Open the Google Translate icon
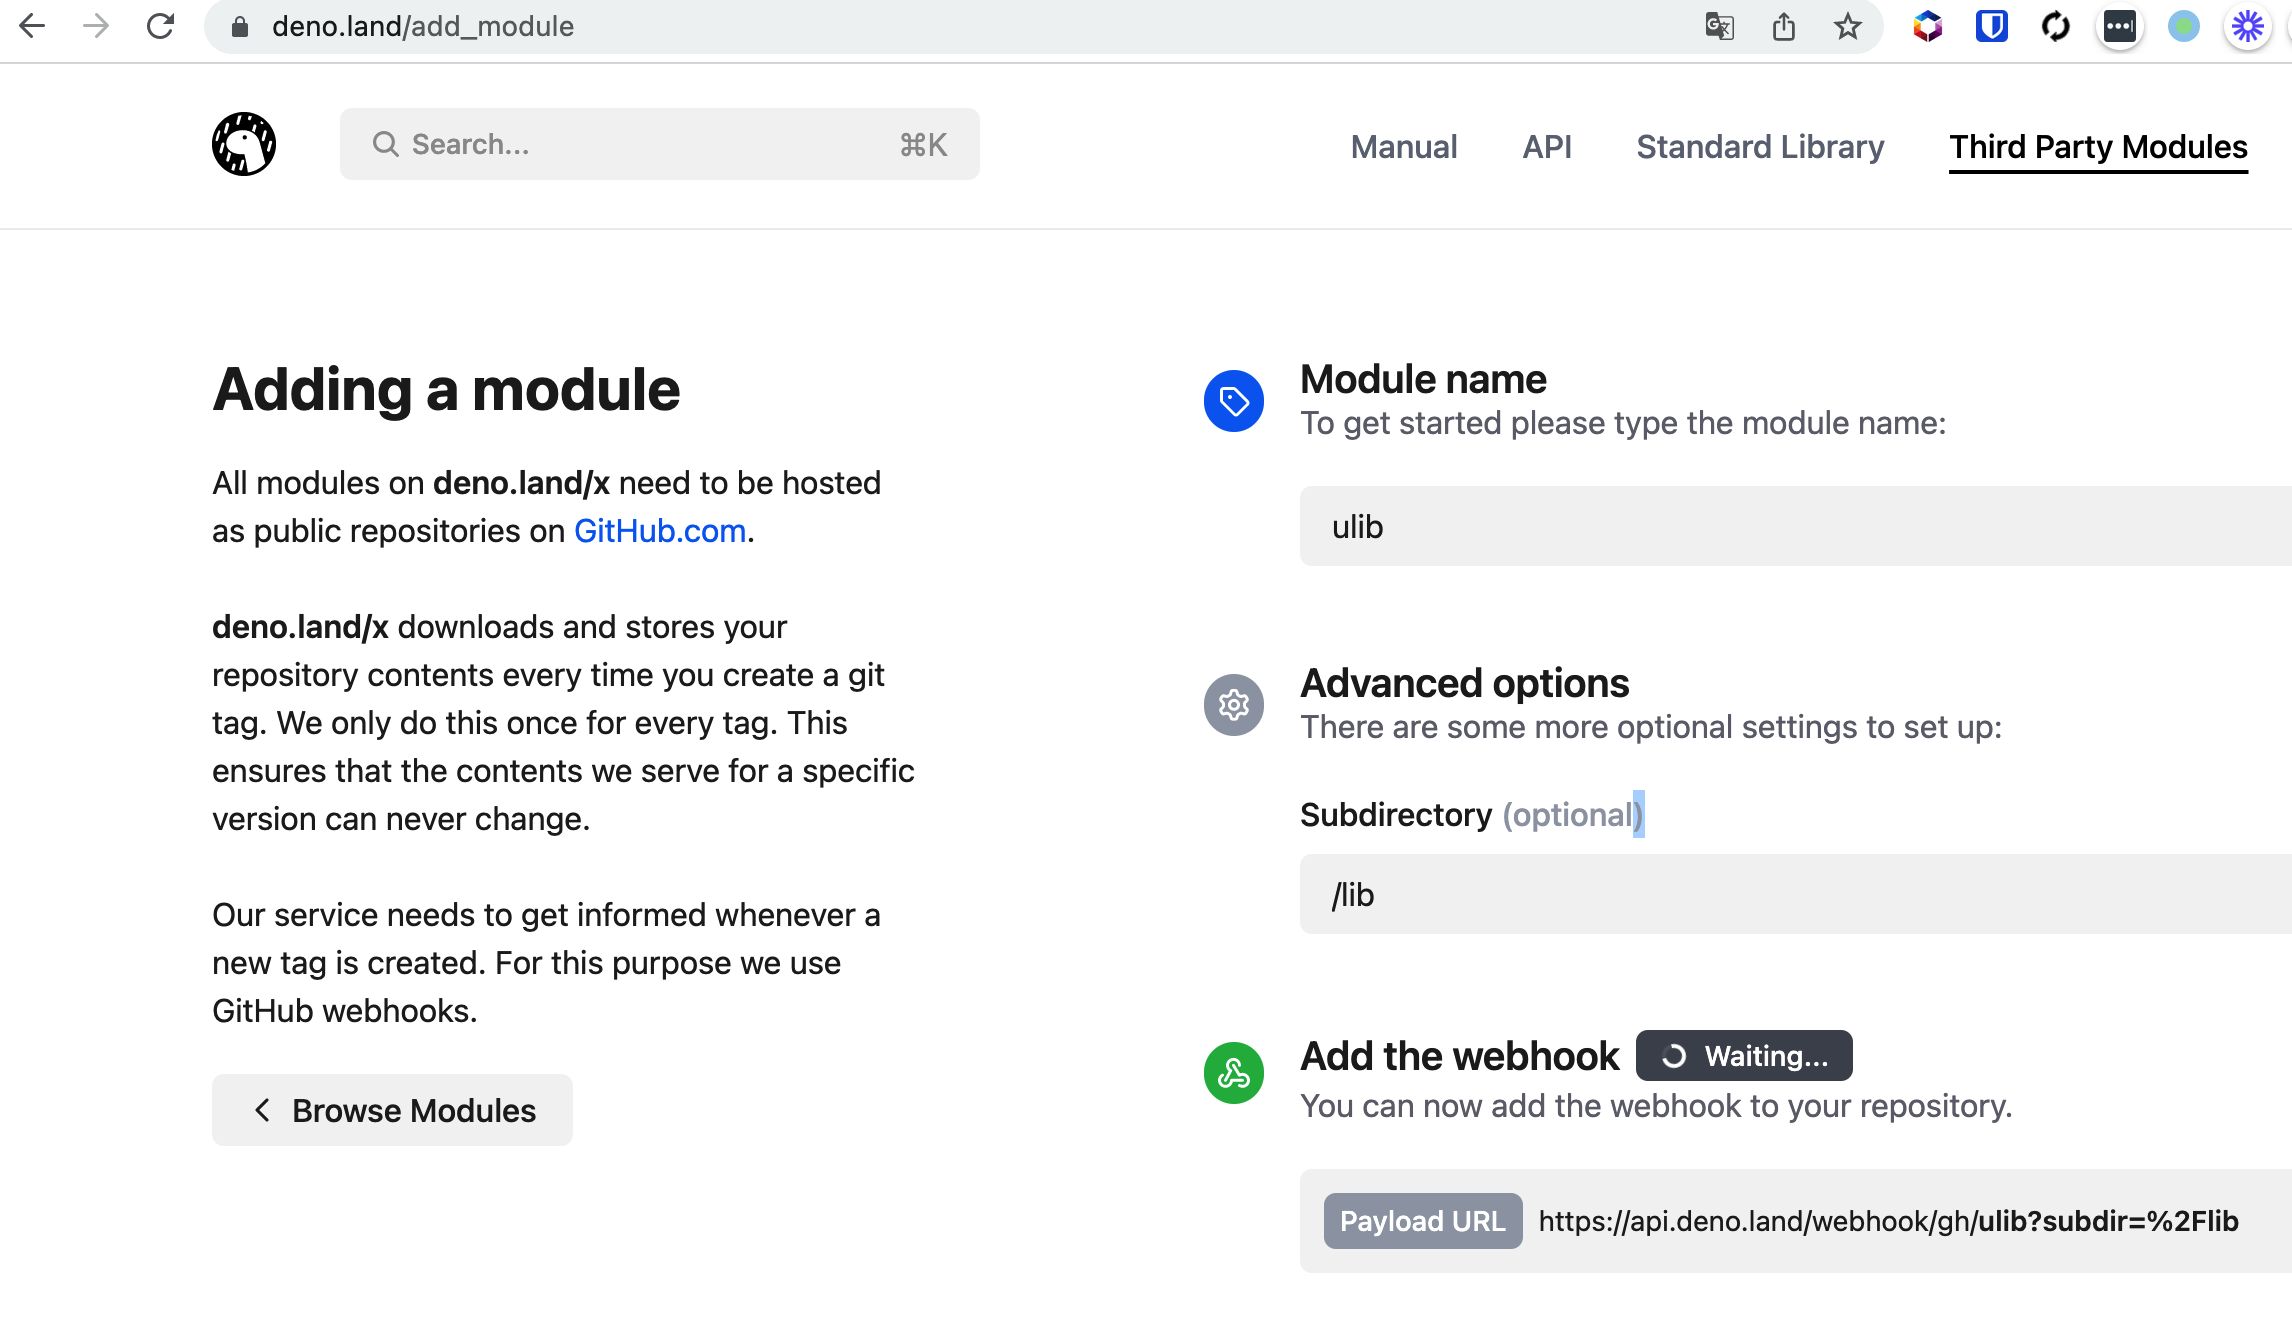The width and height of the screenshot is (2292, 1332). (1719, 27)
